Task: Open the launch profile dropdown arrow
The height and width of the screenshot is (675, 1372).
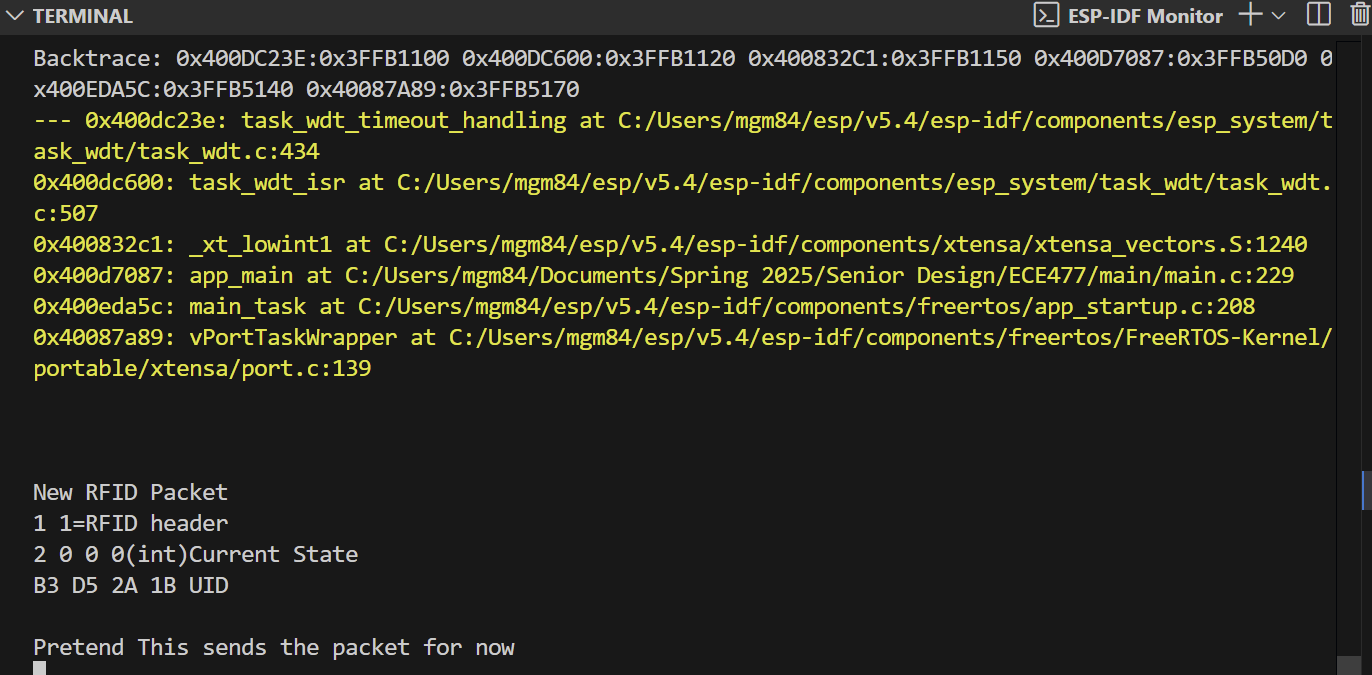Action: (x=1279, y=15)
